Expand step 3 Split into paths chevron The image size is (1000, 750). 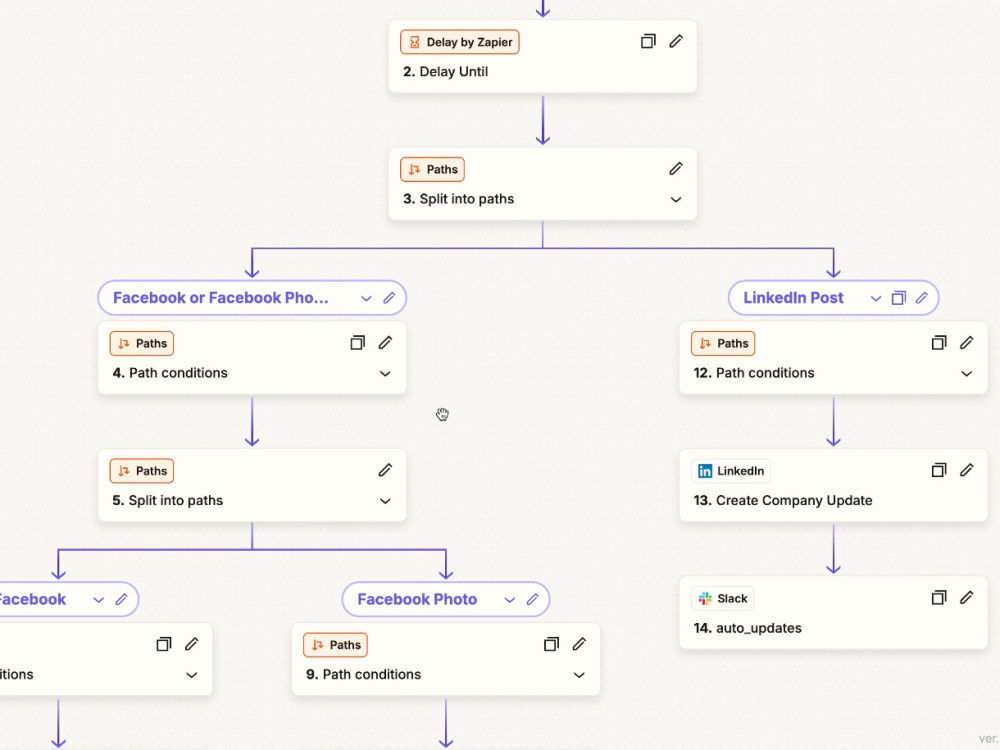676,200
